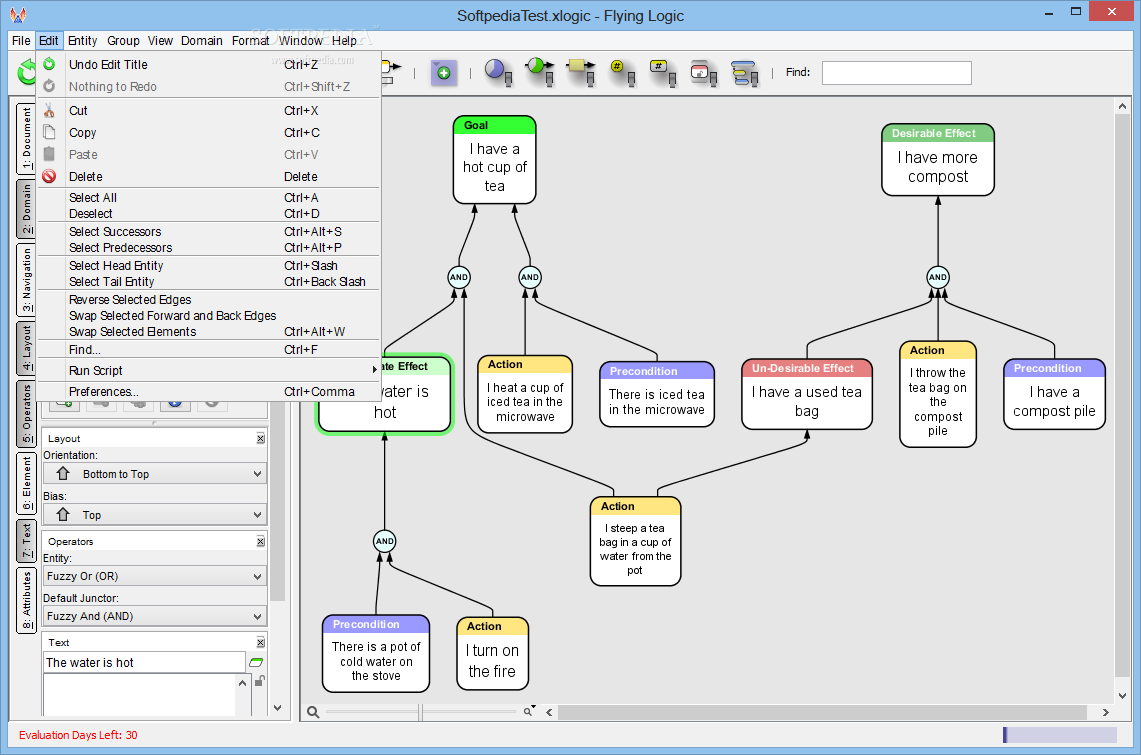The width and height of the screenshot is (1141, 755).
Task: Toggle the 3: Navigation side tab
Action: (26, 280)
